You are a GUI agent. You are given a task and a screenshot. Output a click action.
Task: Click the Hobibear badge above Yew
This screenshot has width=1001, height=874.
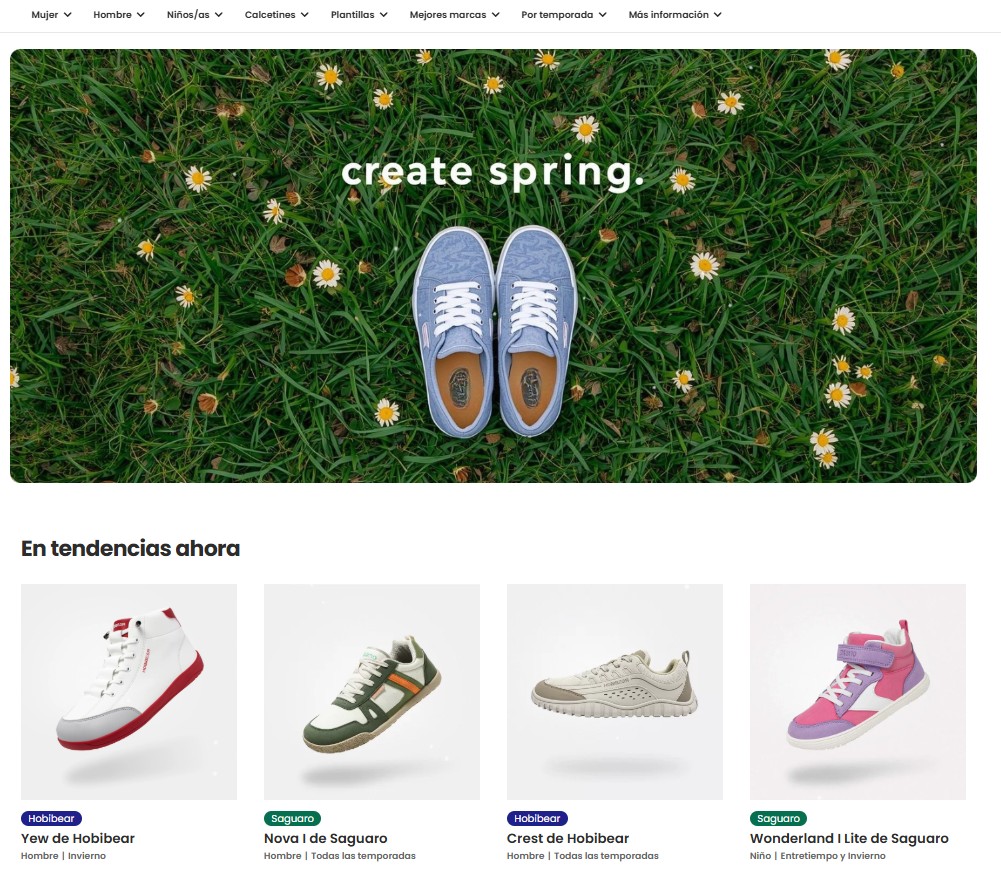point(51,818)
